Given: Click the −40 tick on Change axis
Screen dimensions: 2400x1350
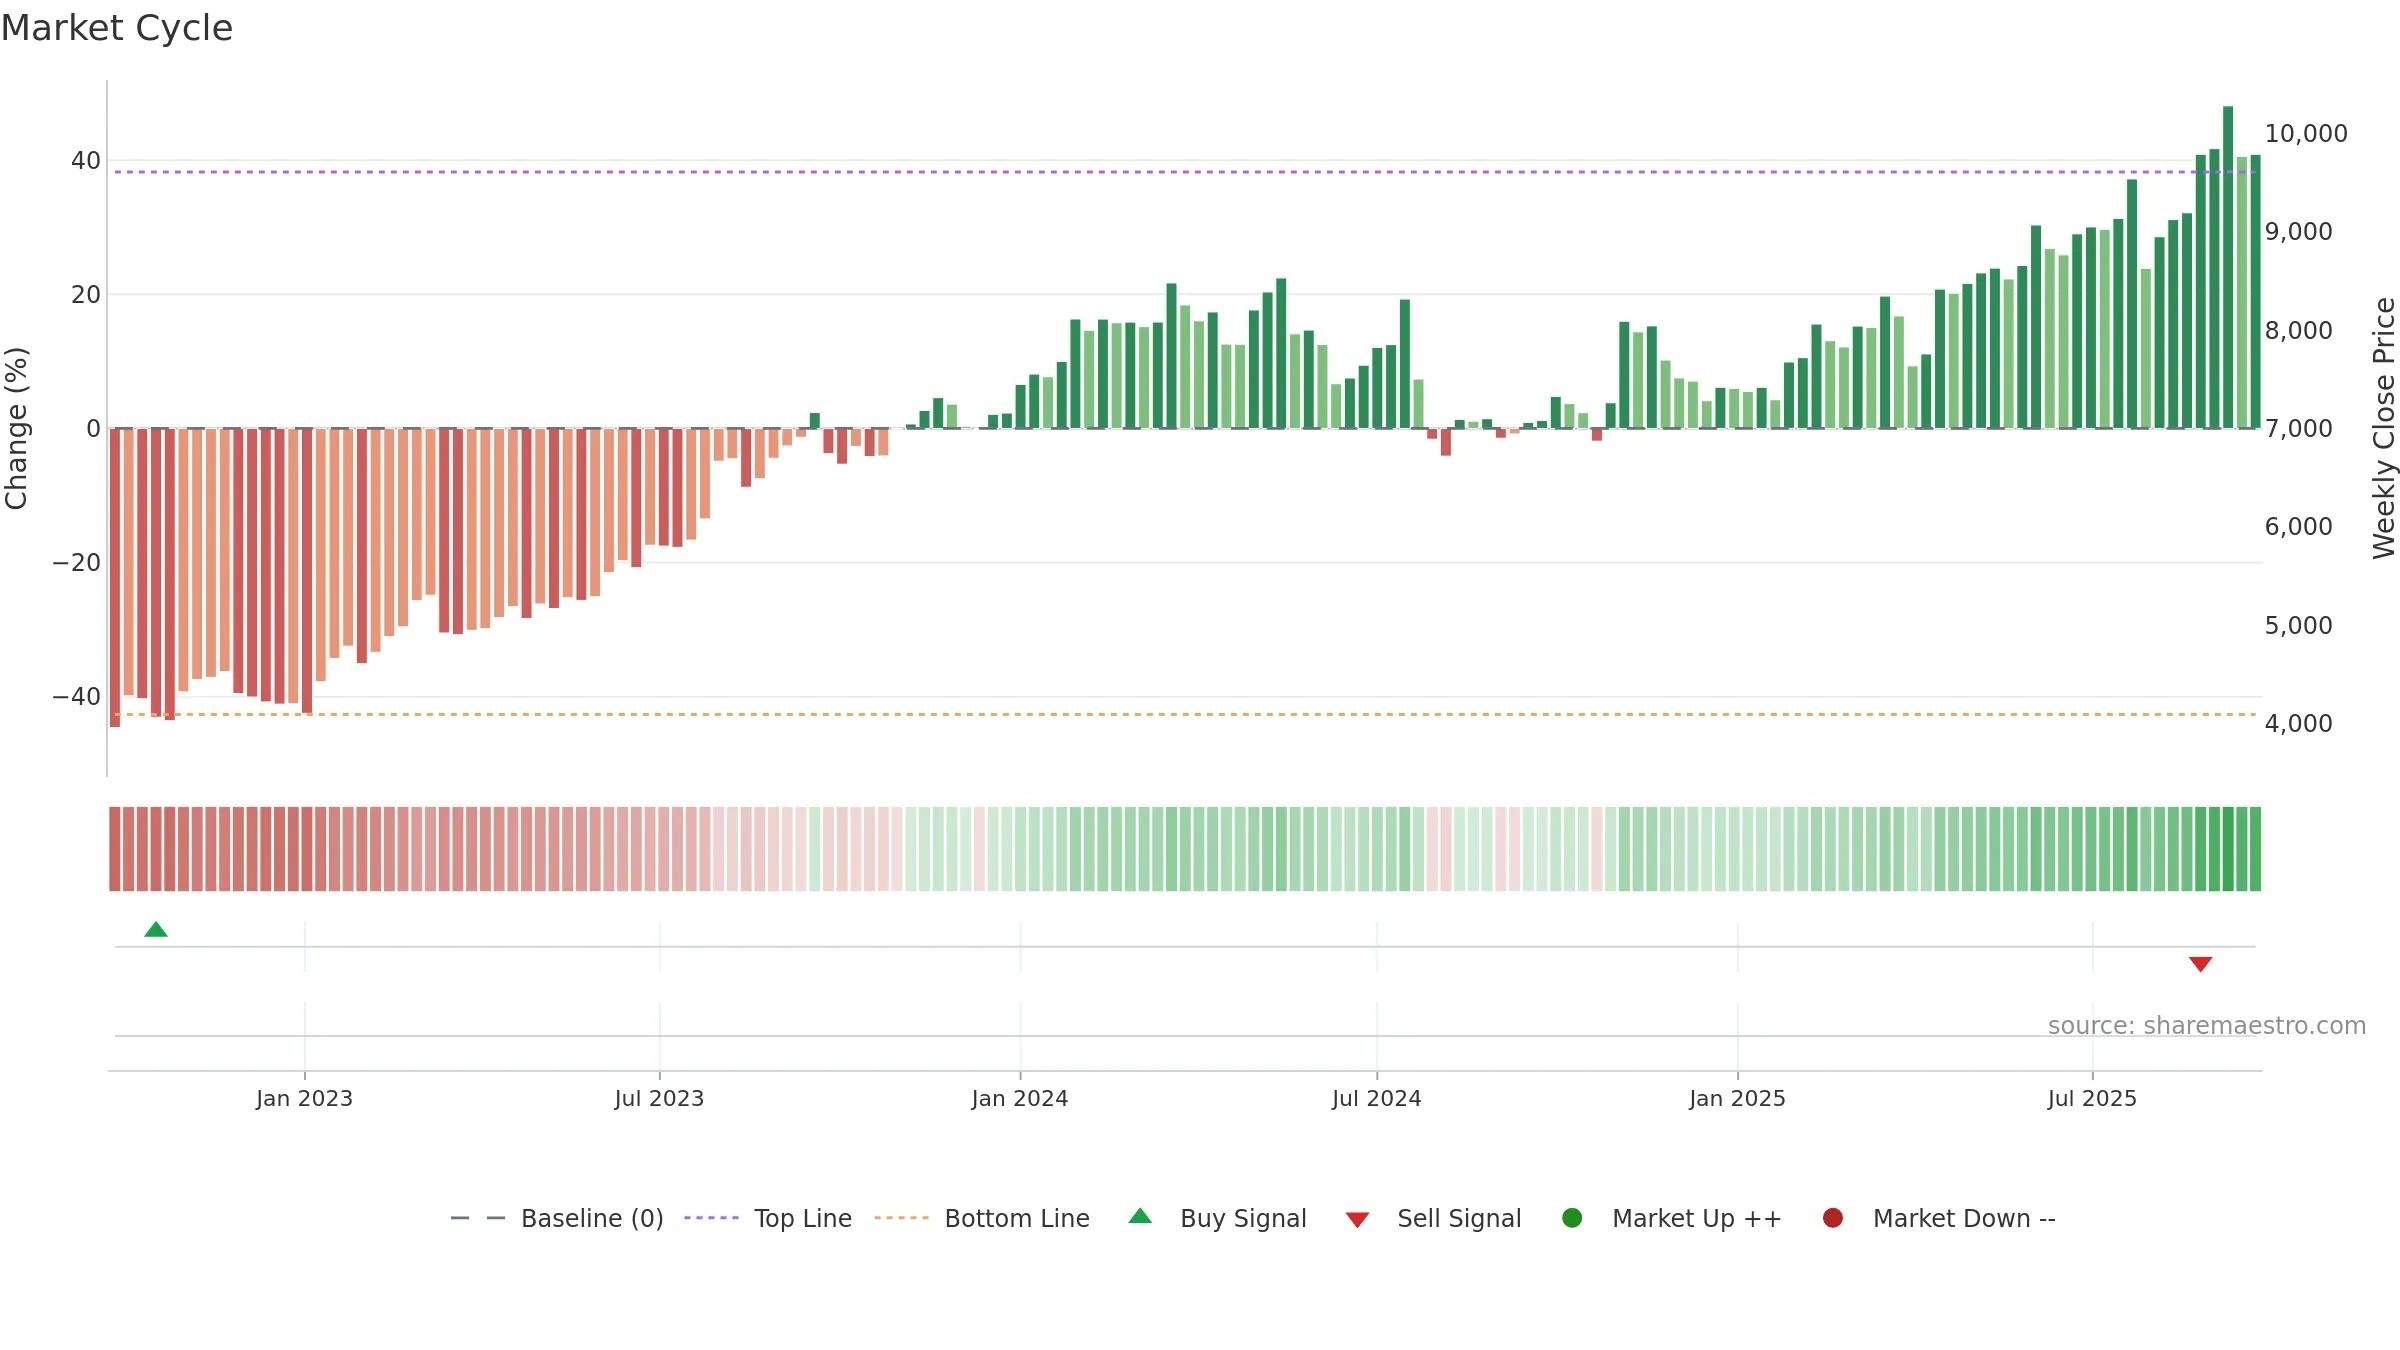Looking at the screenshot, I should click(77, 697).
